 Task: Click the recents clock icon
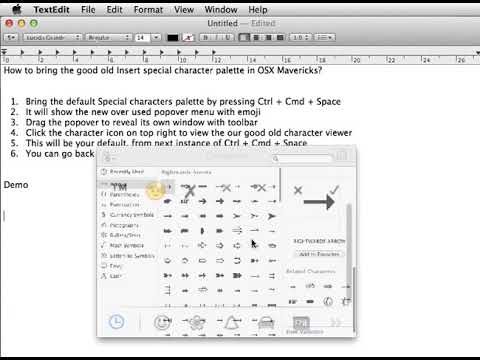point(116,322)
